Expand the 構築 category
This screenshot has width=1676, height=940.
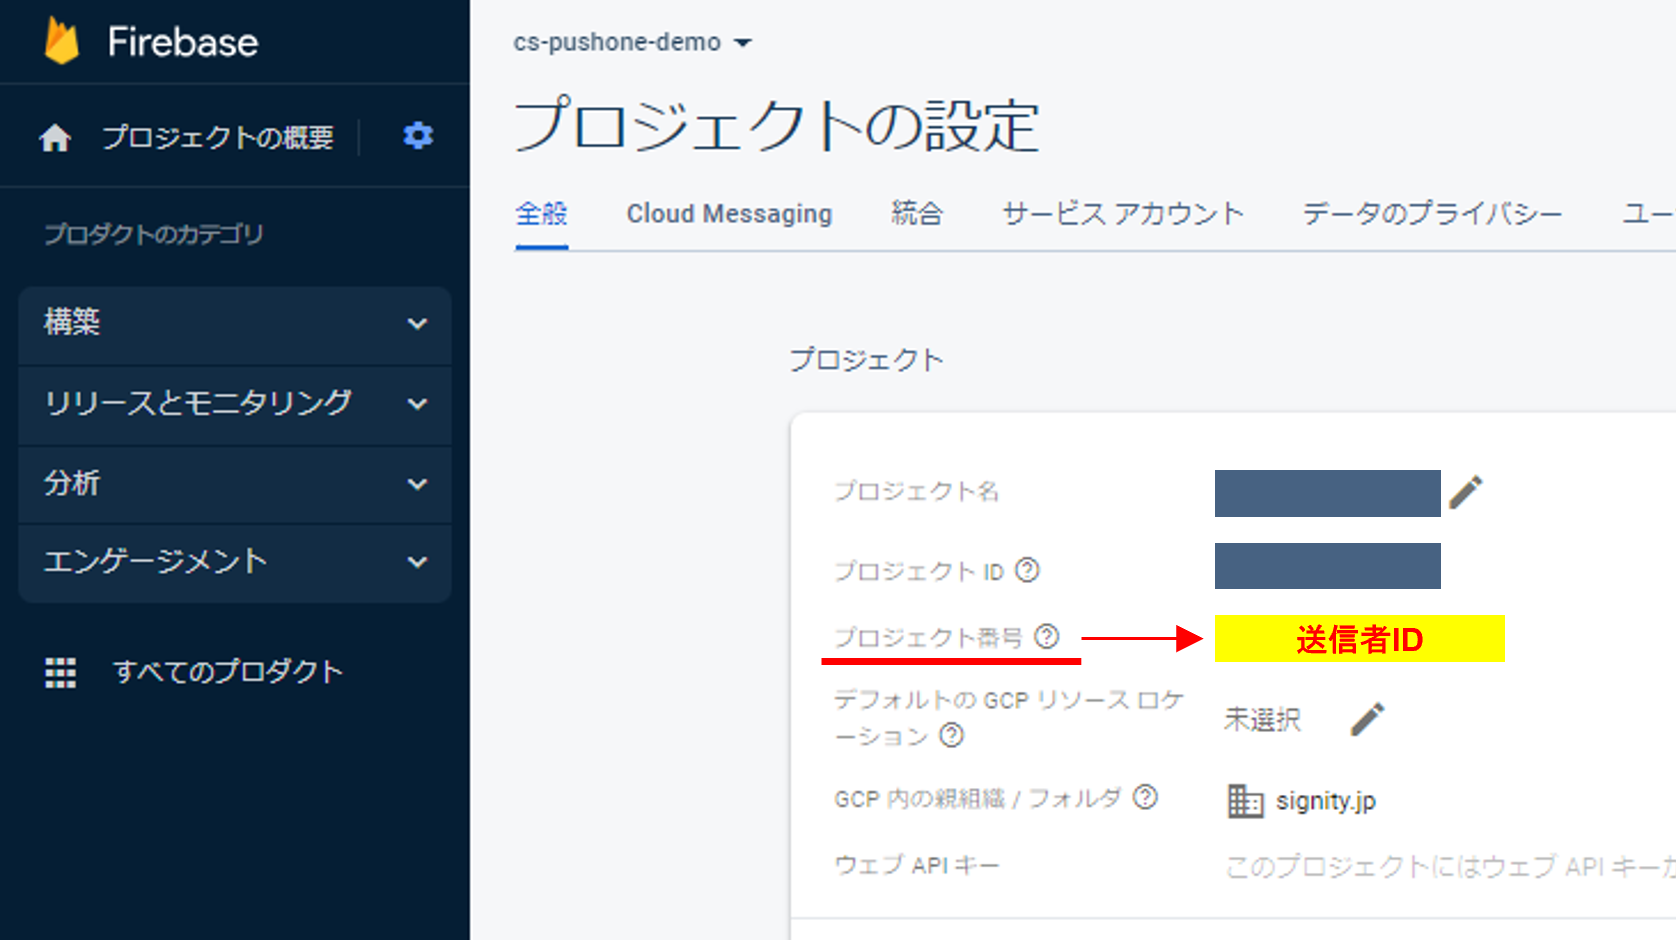[x=235, y=324]
